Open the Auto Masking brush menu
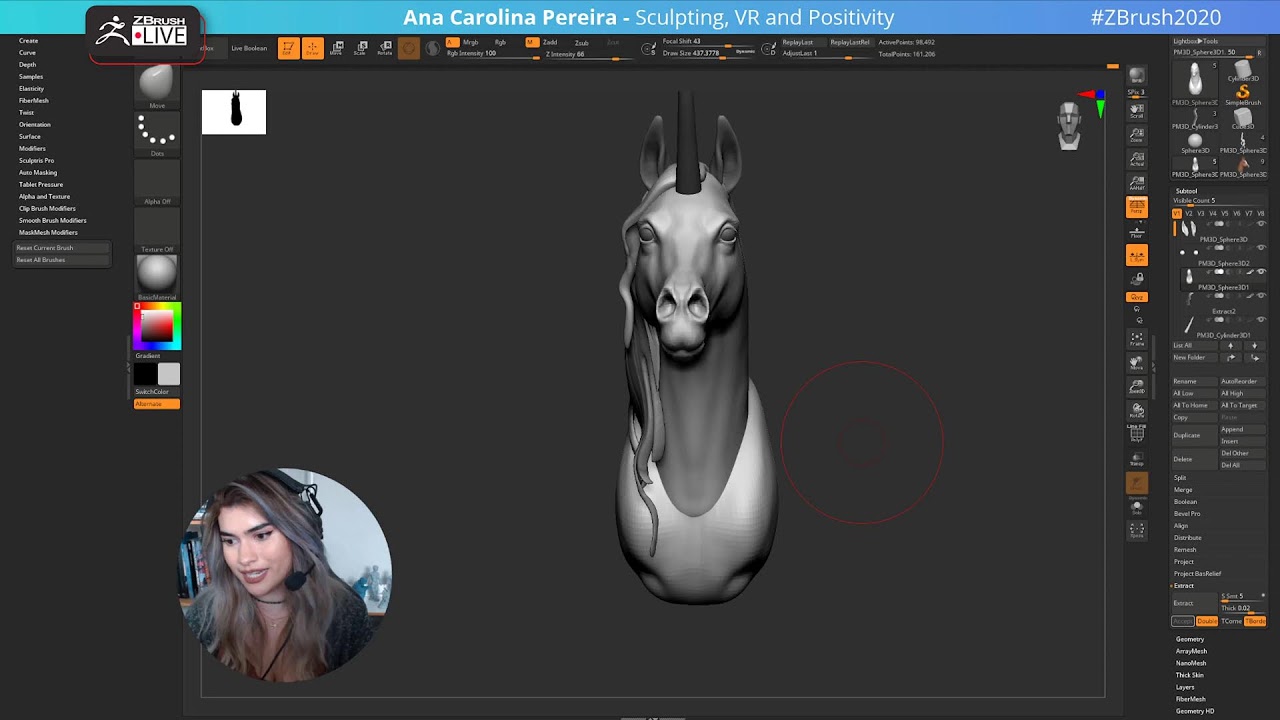Screen dimensions: 1280x720 [38, 172]
